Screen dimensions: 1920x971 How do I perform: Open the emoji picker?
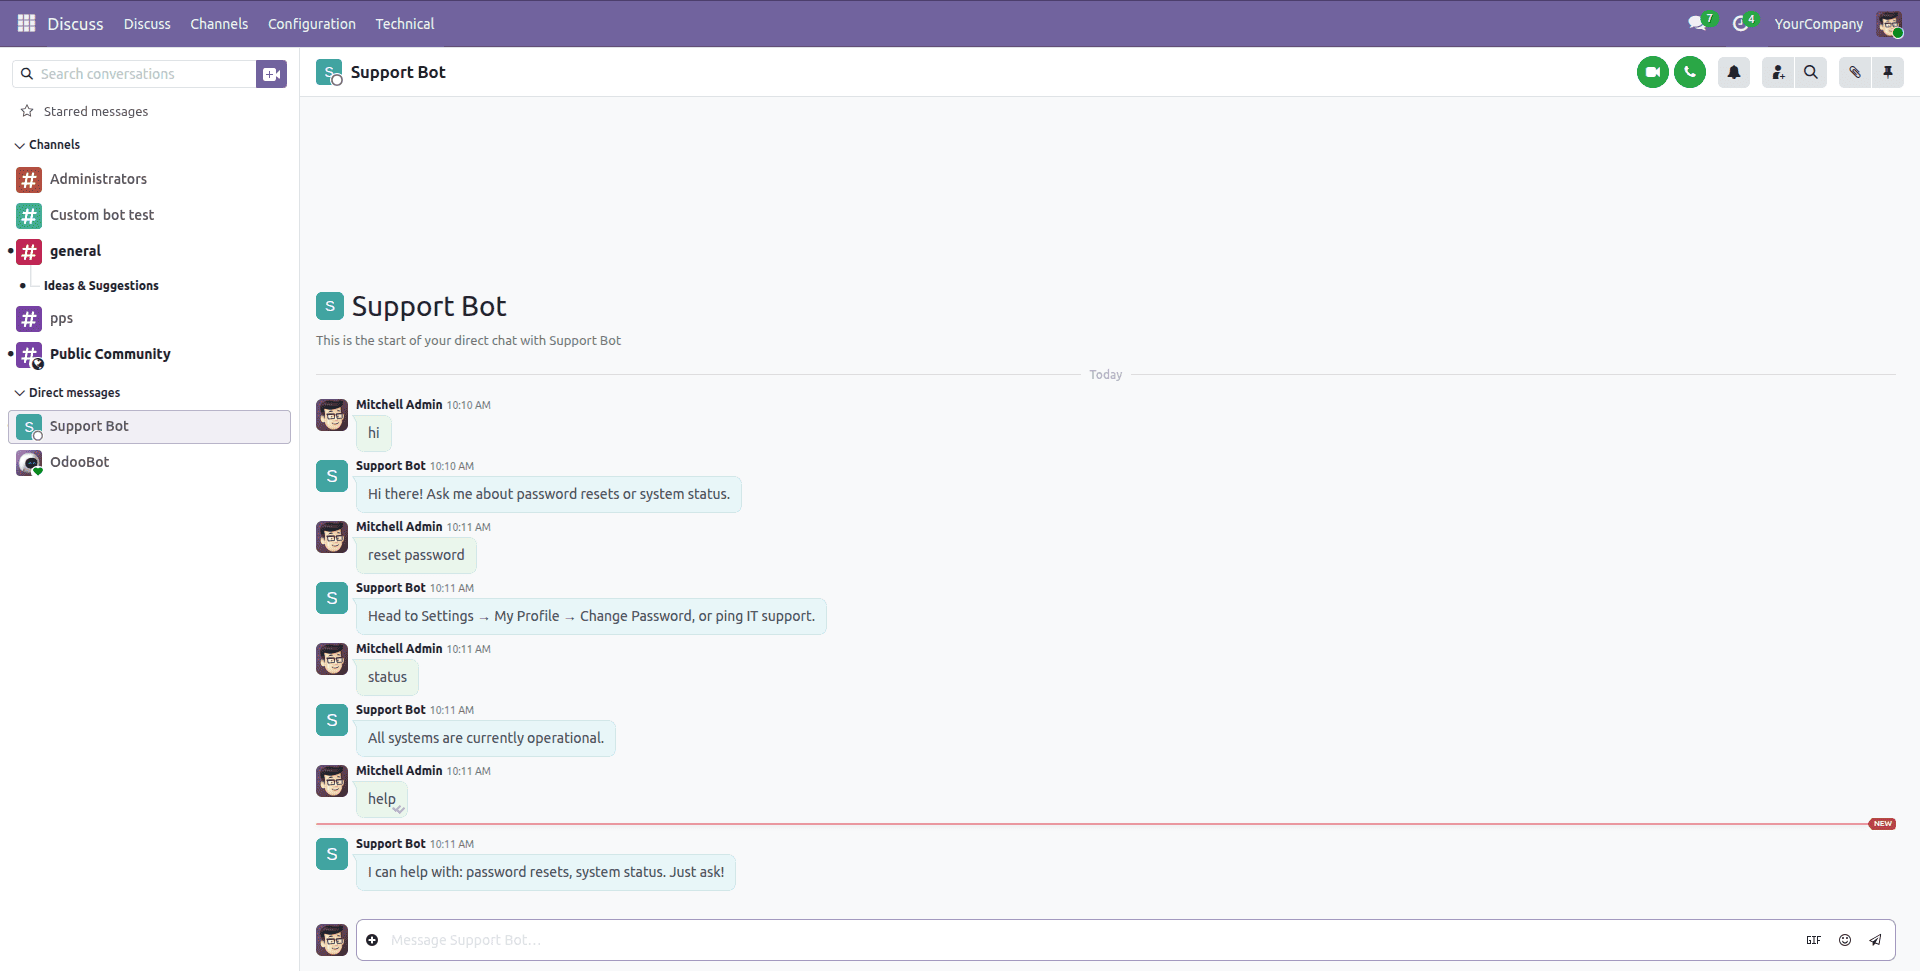pyautogui.click(x=1845, y=940)
